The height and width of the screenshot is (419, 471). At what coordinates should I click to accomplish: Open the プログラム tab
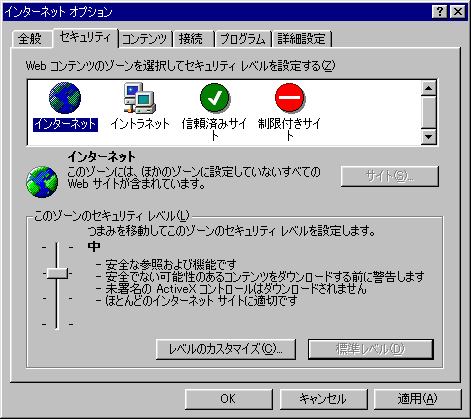coord(243,39)
